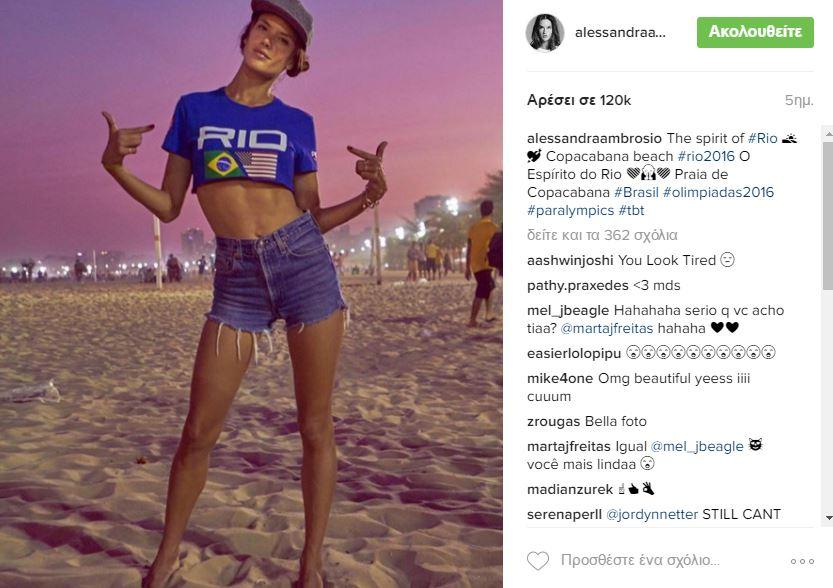Image resolution: width=833 pixels, height=588 pixels.
Task: Open the alessandraa... username in the header
Action: [620, 32]
